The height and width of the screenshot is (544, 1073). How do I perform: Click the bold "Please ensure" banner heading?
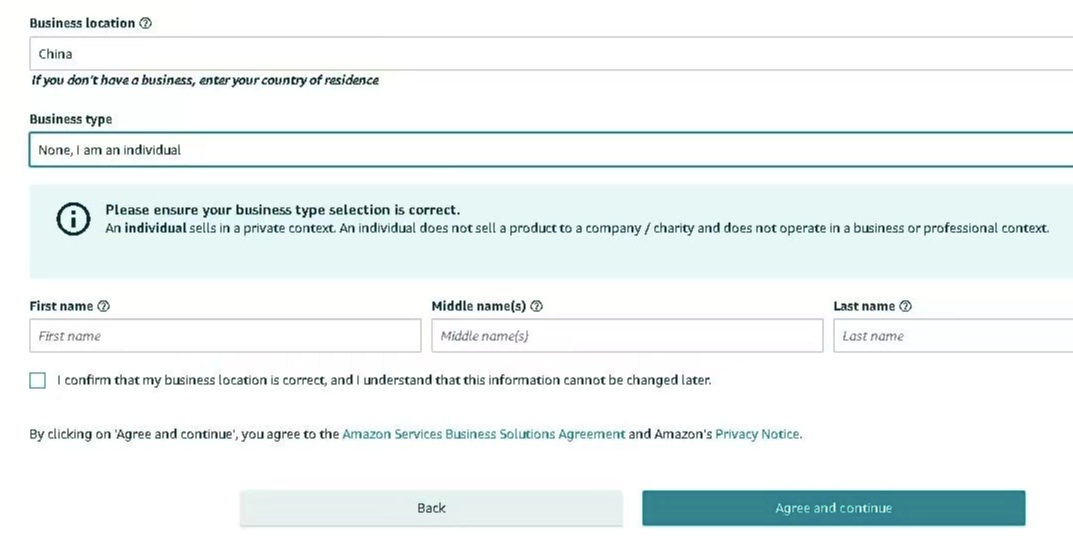pyautogui.click(x=282, y=211)
